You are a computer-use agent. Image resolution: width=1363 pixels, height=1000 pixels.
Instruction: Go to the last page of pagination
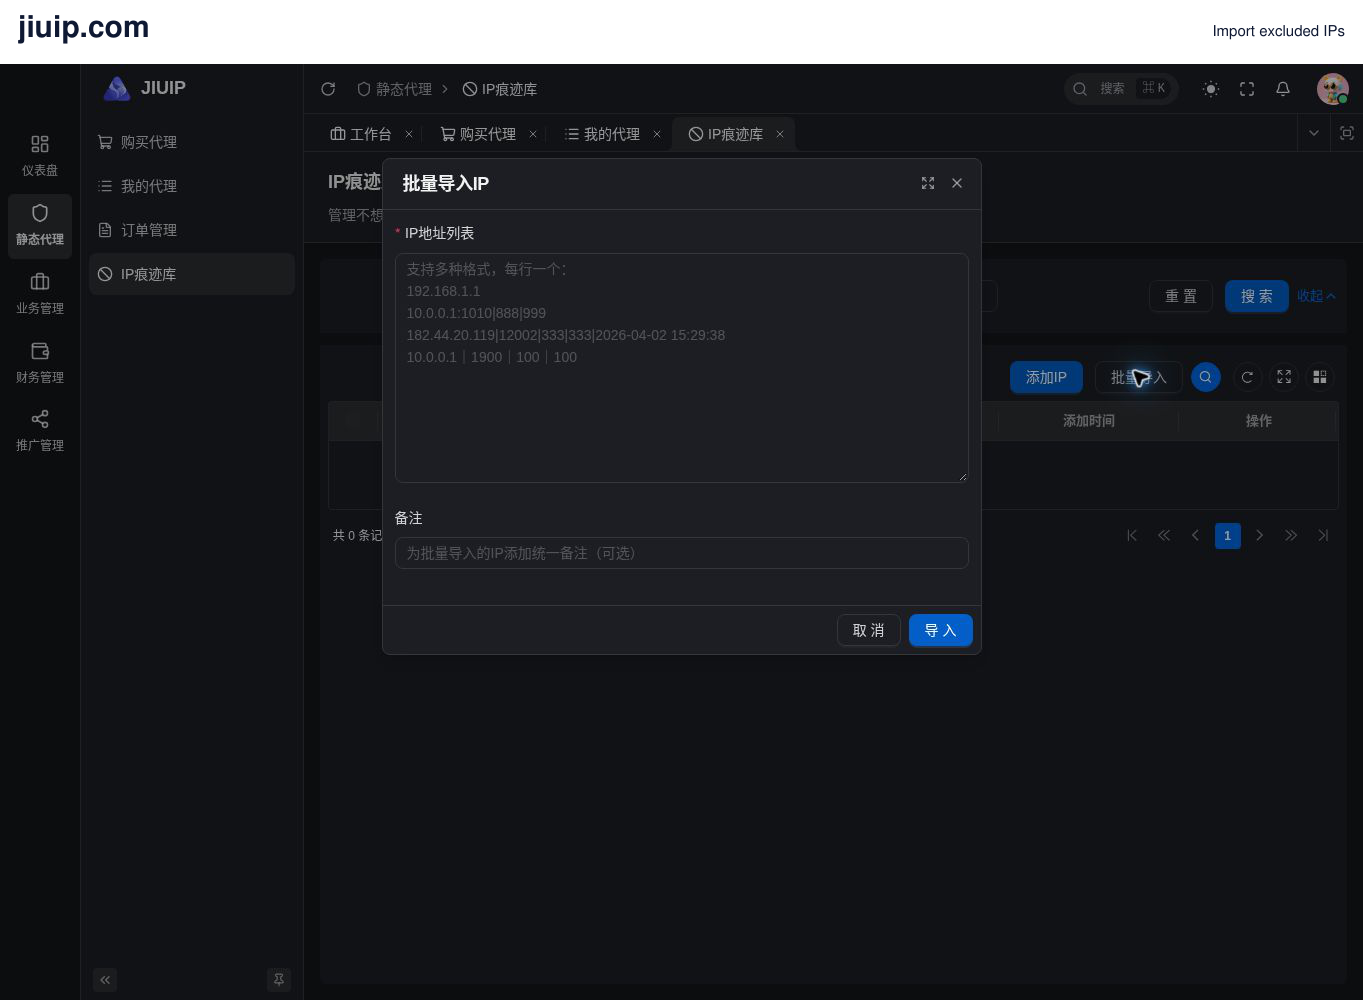coord(1323,536)
